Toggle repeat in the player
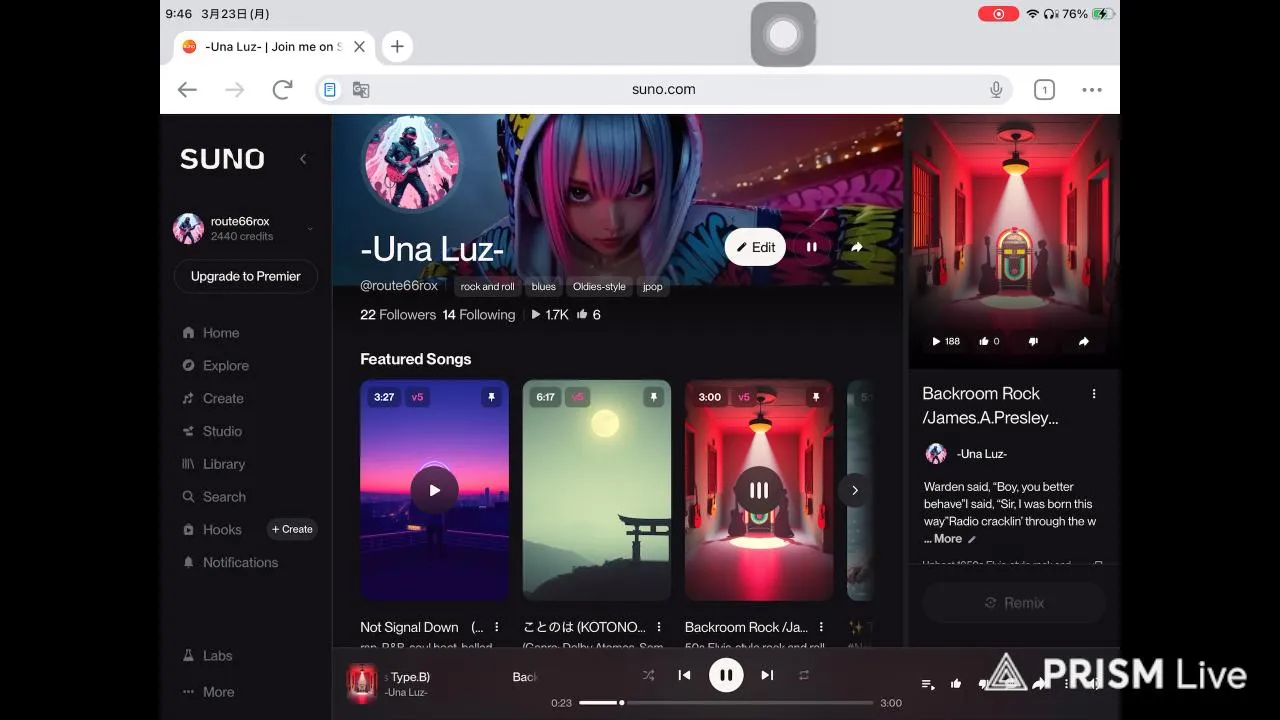Screen dimensions: 1280x720 (804, 675)
